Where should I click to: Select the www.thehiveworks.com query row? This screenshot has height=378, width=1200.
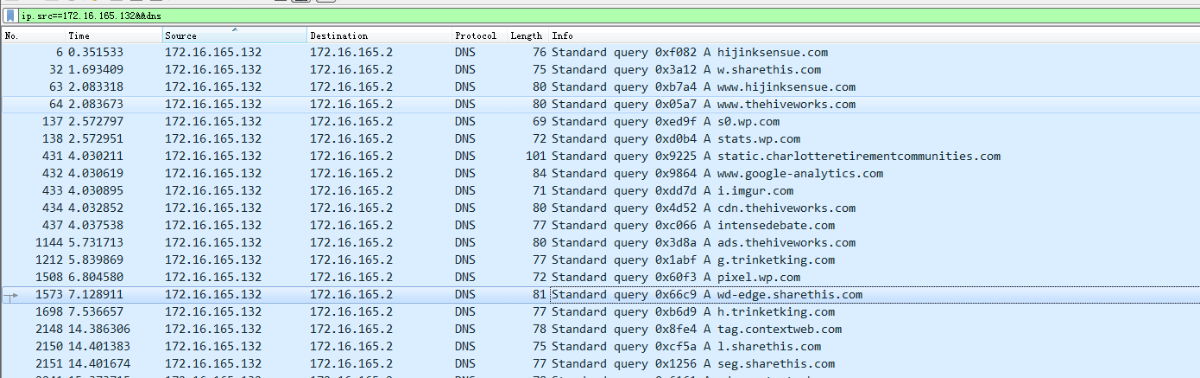(x=600, y=104)
